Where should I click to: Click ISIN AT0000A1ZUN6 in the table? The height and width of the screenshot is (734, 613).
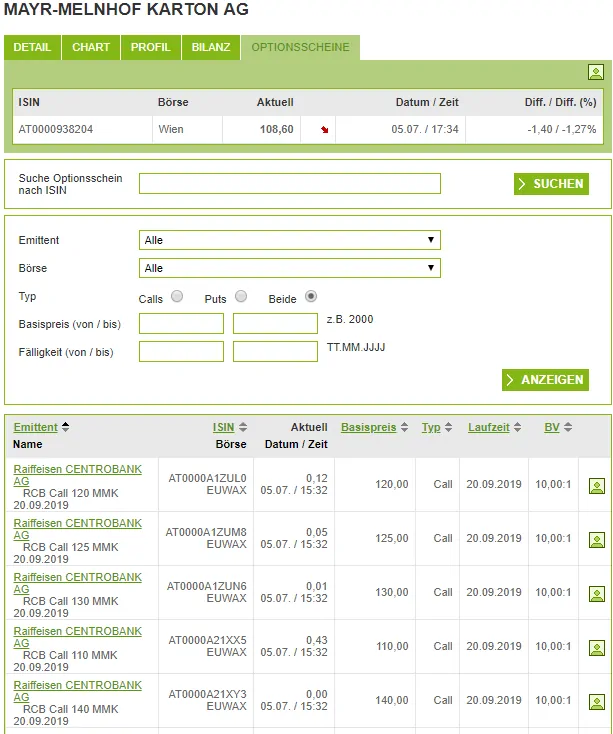(x=206, y=586)
